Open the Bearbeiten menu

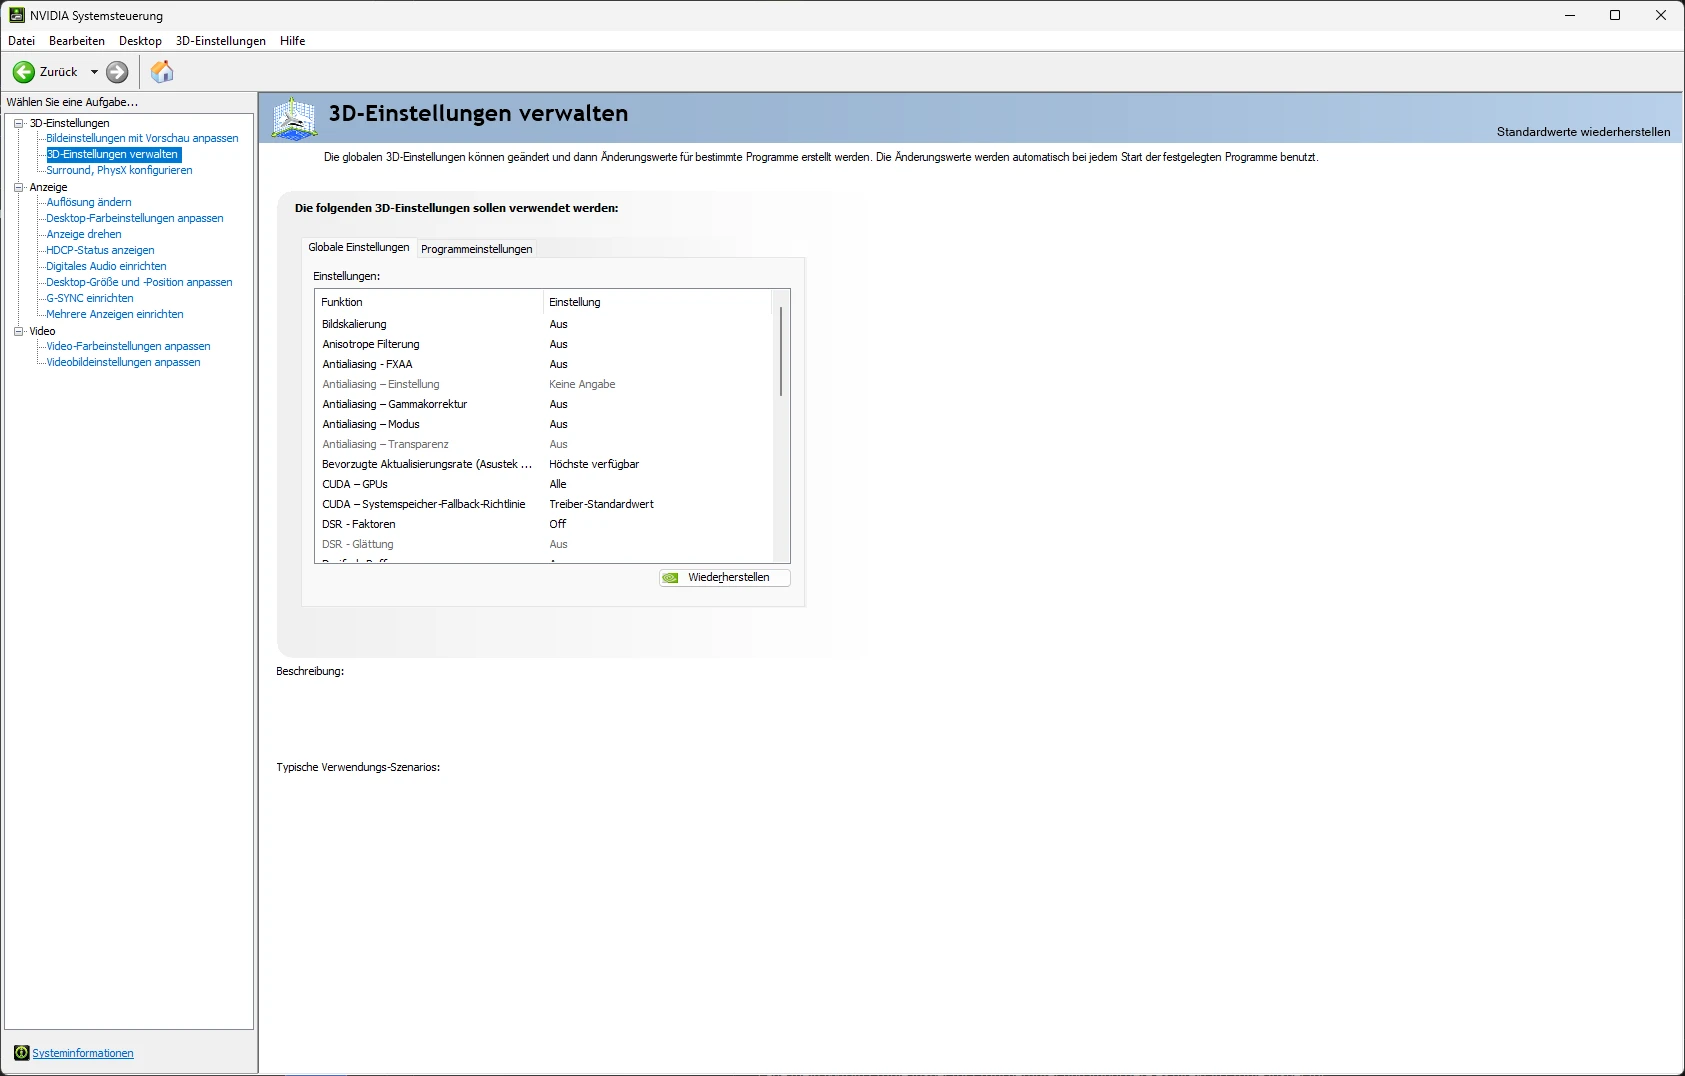click(77, 41)
